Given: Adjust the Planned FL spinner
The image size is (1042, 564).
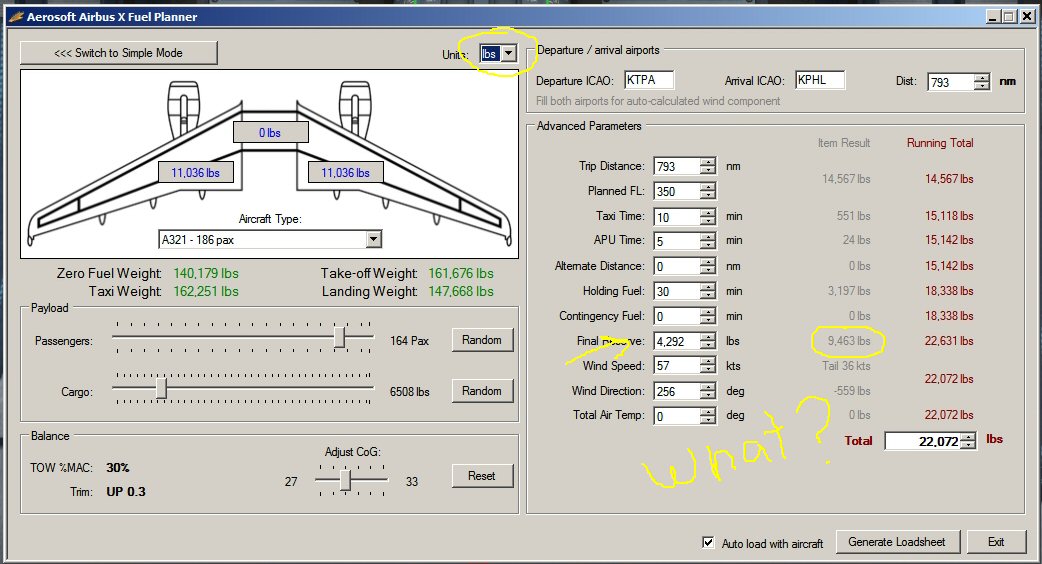Looking at the screenshot, I should click(x=708, y=191).
